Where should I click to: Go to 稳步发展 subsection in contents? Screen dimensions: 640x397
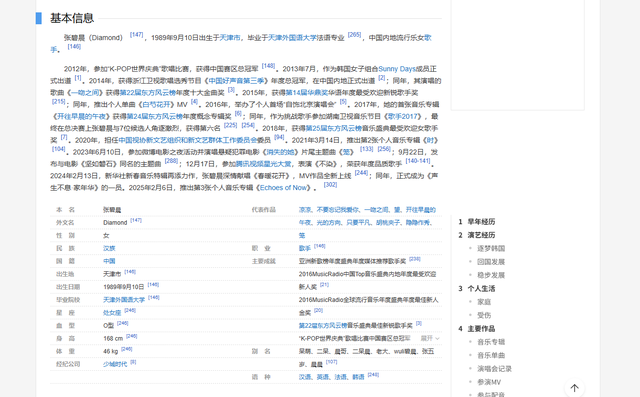point(491,275)
